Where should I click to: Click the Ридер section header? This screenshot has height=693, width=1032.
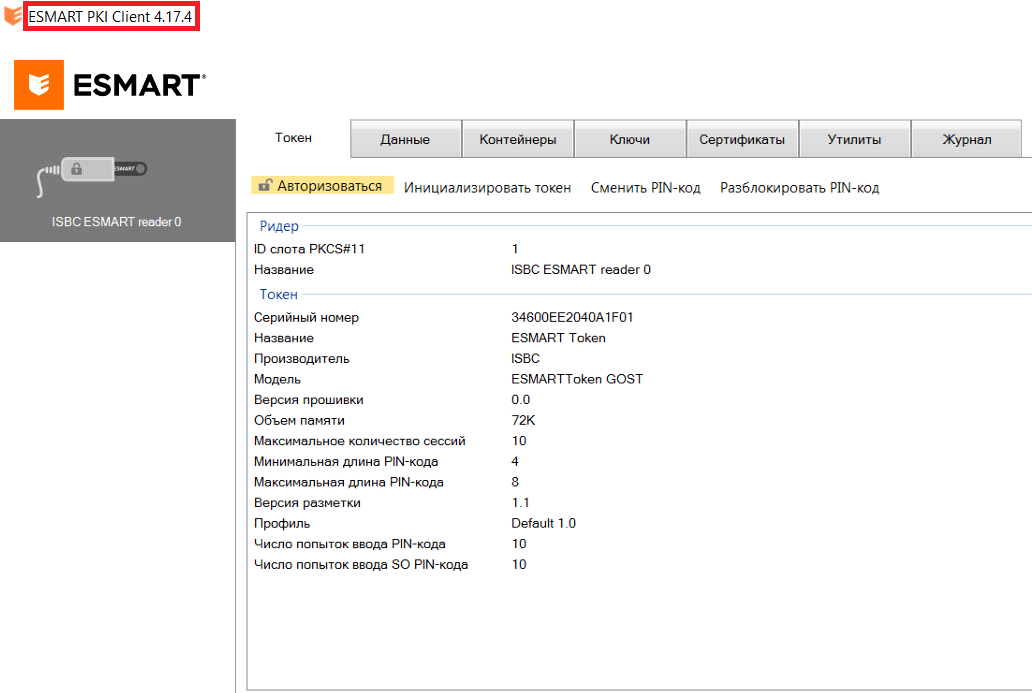(279, 227)
